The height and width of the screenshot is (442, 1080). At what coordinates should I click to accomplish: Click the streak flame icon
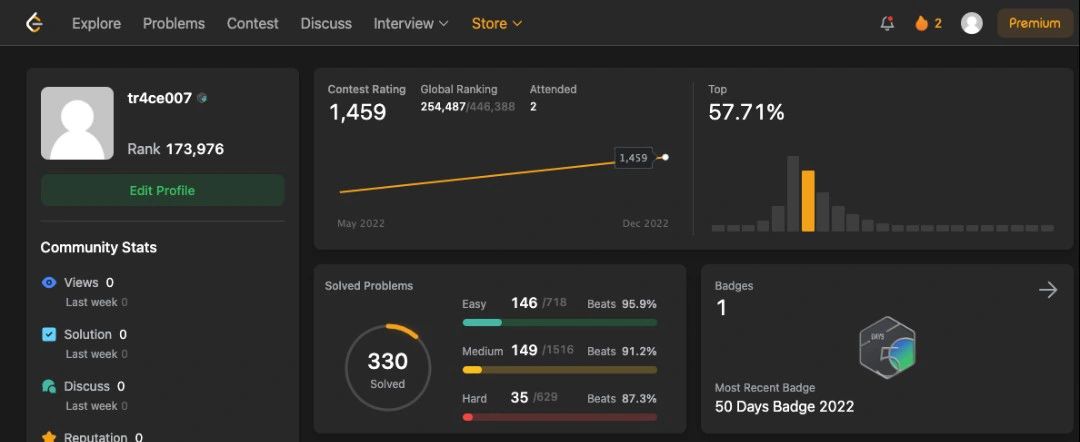pos(921,23)
